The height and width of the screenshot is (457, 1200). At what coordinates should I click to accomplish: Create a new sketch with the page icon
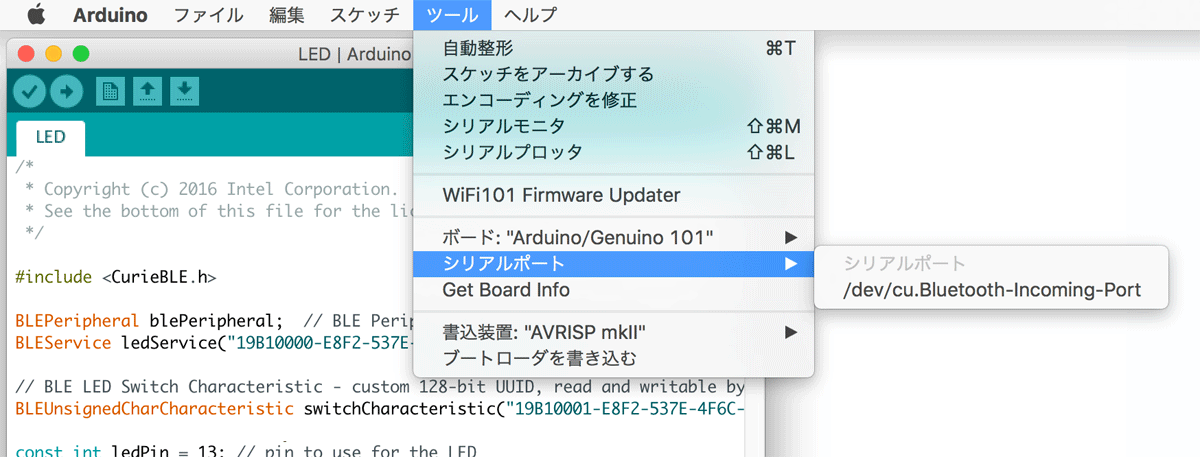point(110,91)
